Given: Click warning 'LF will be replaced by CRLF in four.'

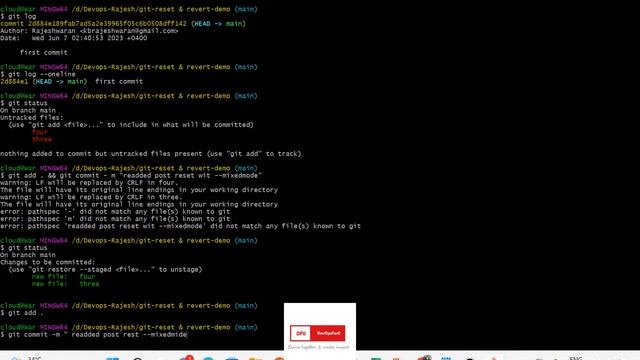Looking at the screenshot, I should click(x=89, y=183).
